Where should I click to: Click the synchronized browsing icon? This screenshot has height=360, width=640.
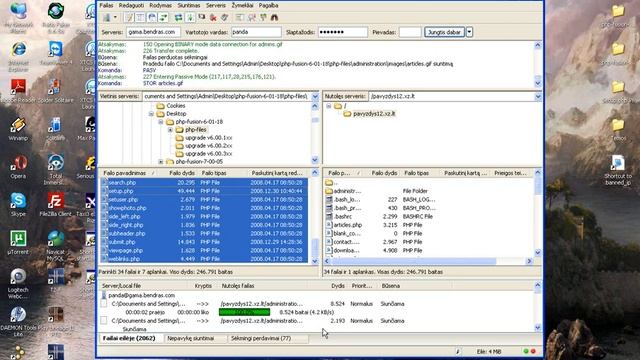coord(263,18)
